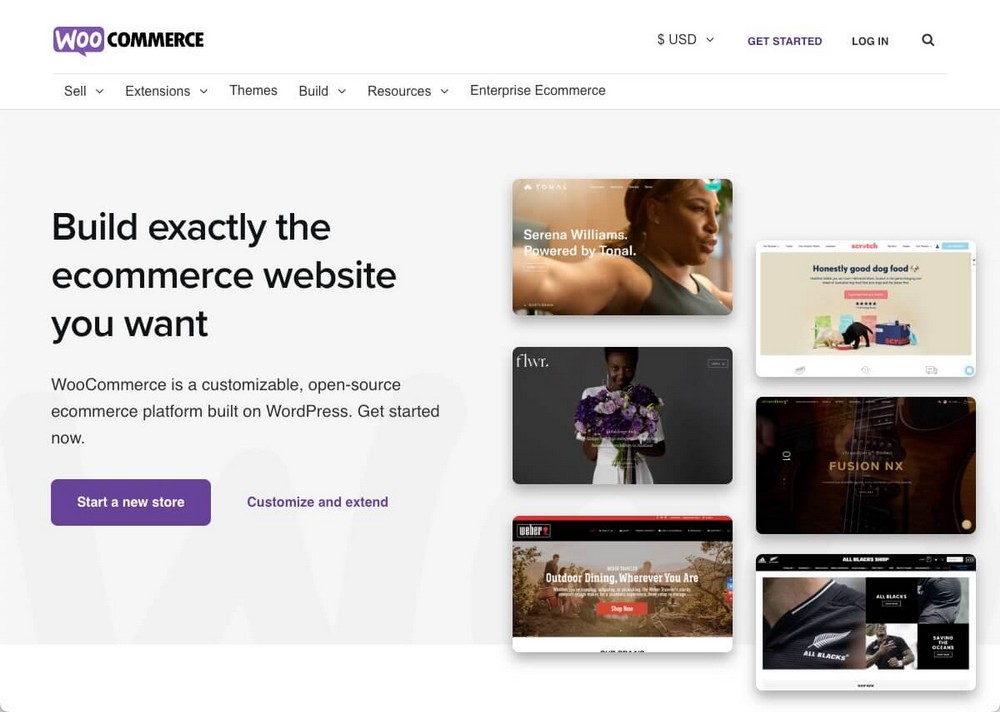The image size is (1000, 712).
Task: Click Start a new store
Action: point(130,502)
